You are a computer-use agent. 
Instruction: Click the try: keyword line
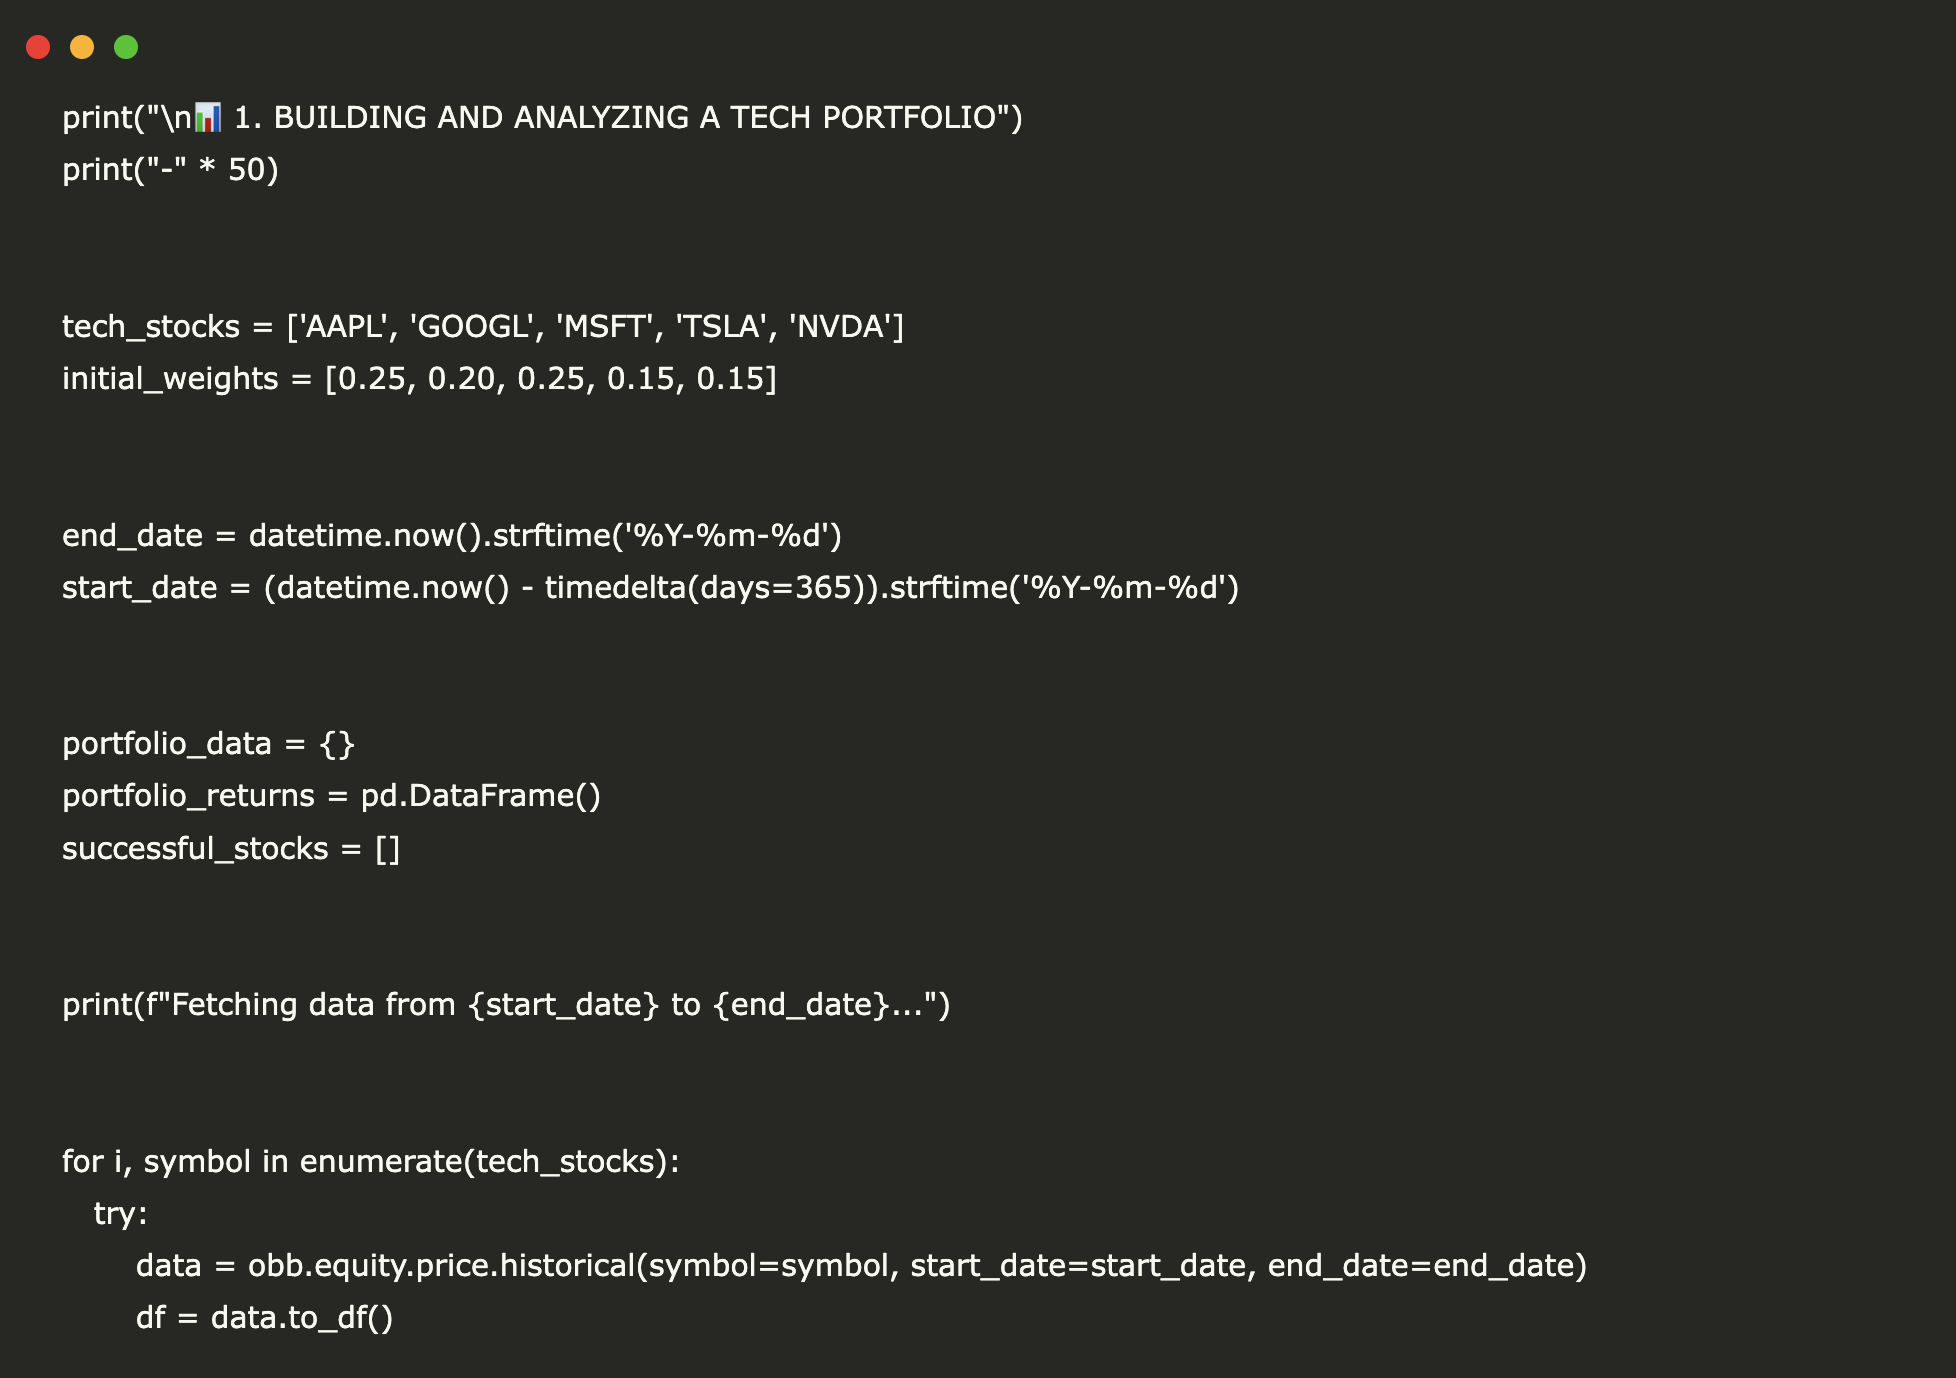(x=120, y=1214)
